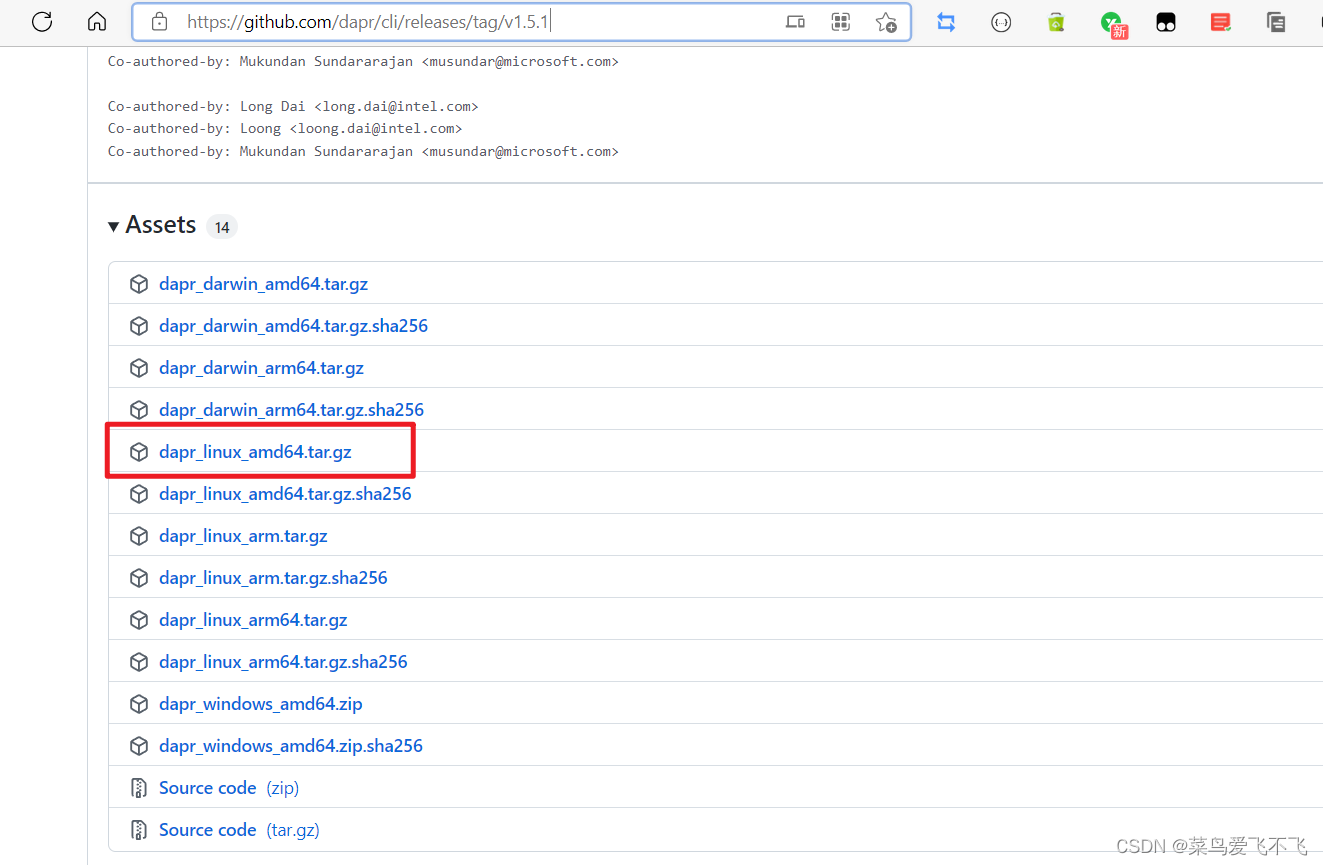Image resolution: width=1323 pixels, height=865 pixels.
Task: Download Source code (tar.gz)
Action: point(239,830)
